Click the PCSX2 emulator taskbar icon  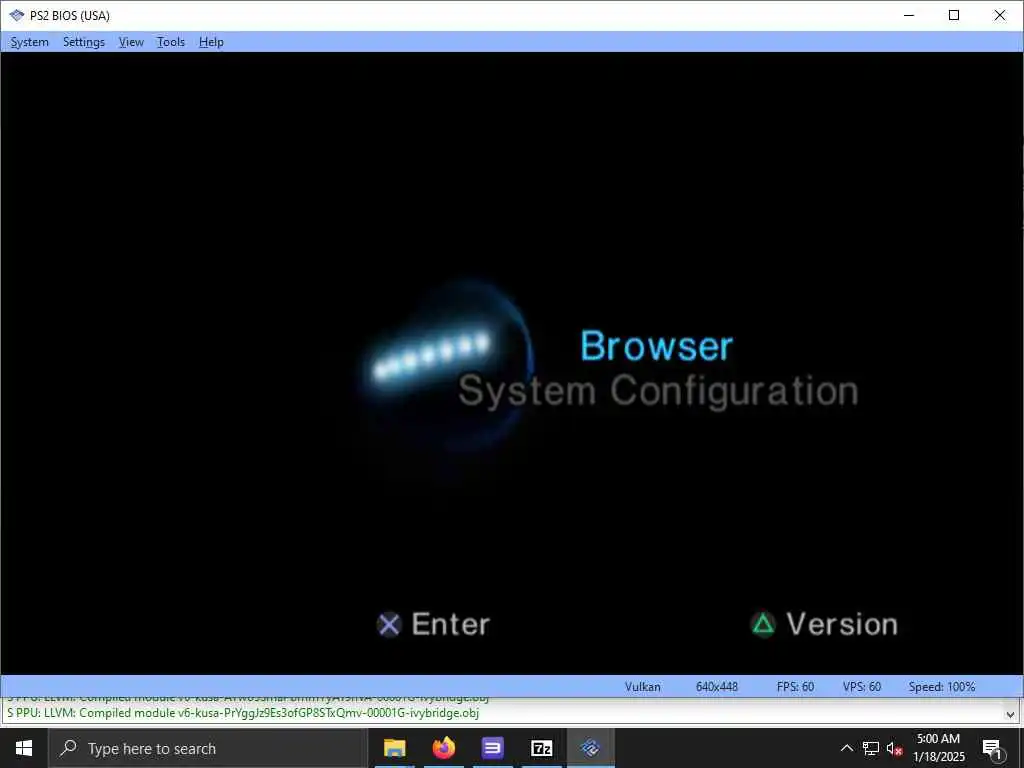pyautogui.click(x=590, y=748)
